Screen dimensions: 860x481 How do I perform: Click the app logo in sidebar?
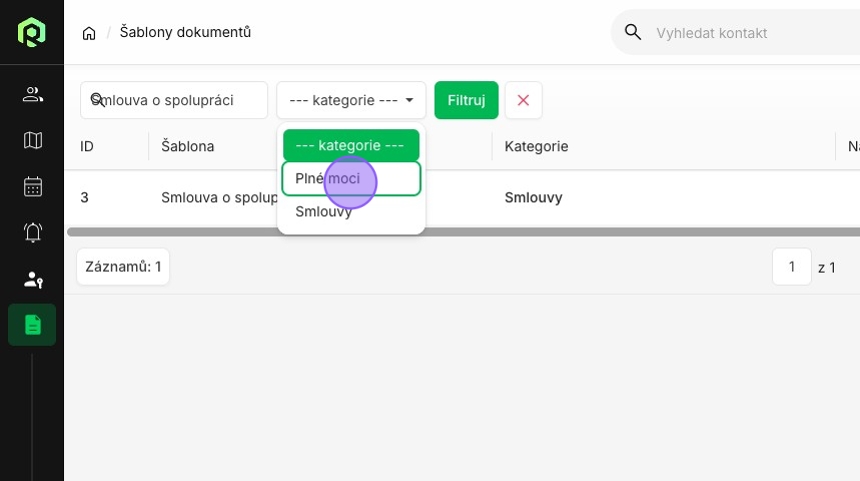31,32
